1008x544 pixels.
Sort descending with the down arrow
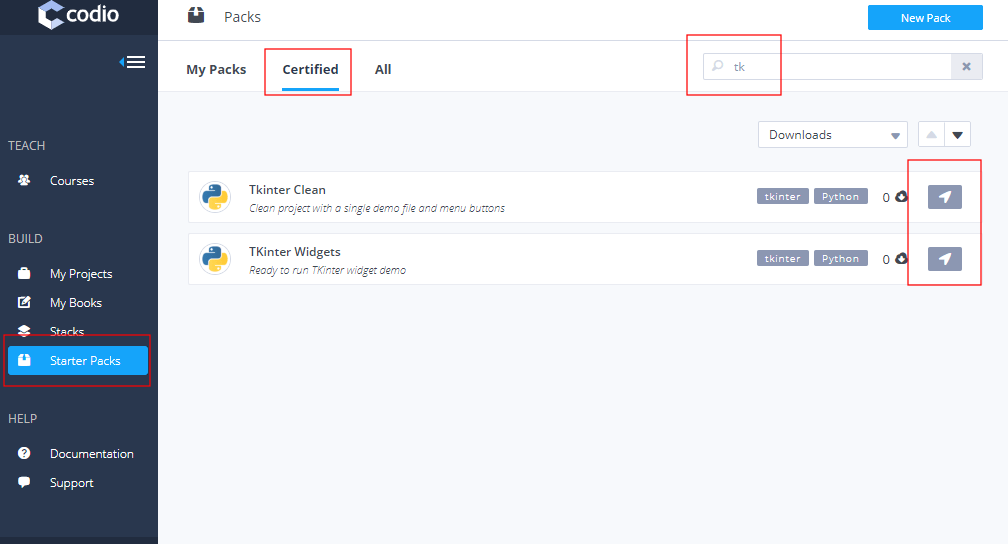957,135
